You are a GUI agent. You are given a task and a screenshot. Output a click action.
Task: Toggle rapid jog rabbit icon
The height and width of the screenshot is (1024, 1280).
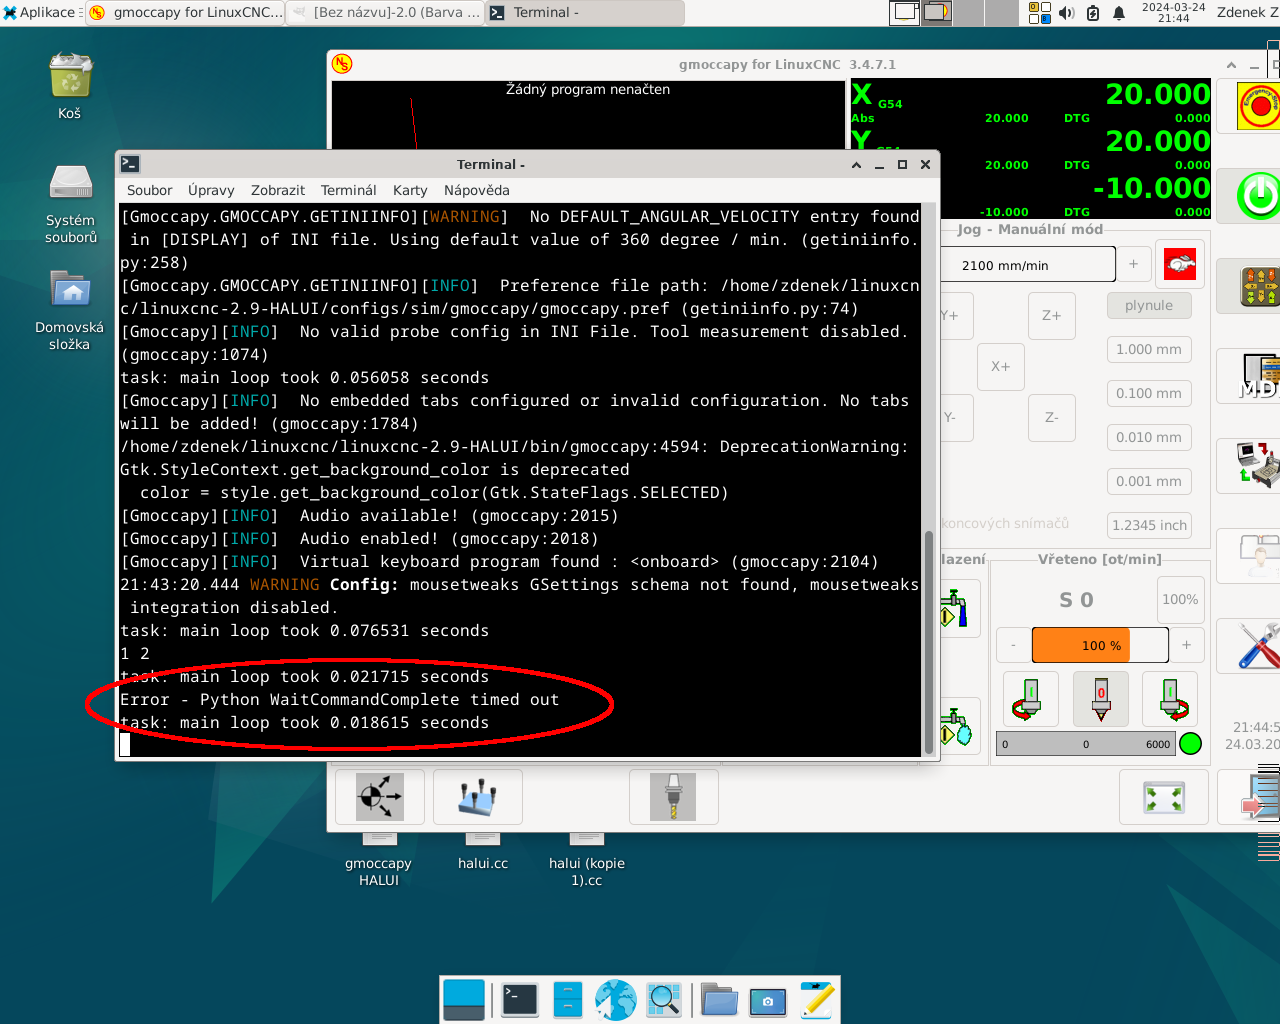tap(1180, 265)
